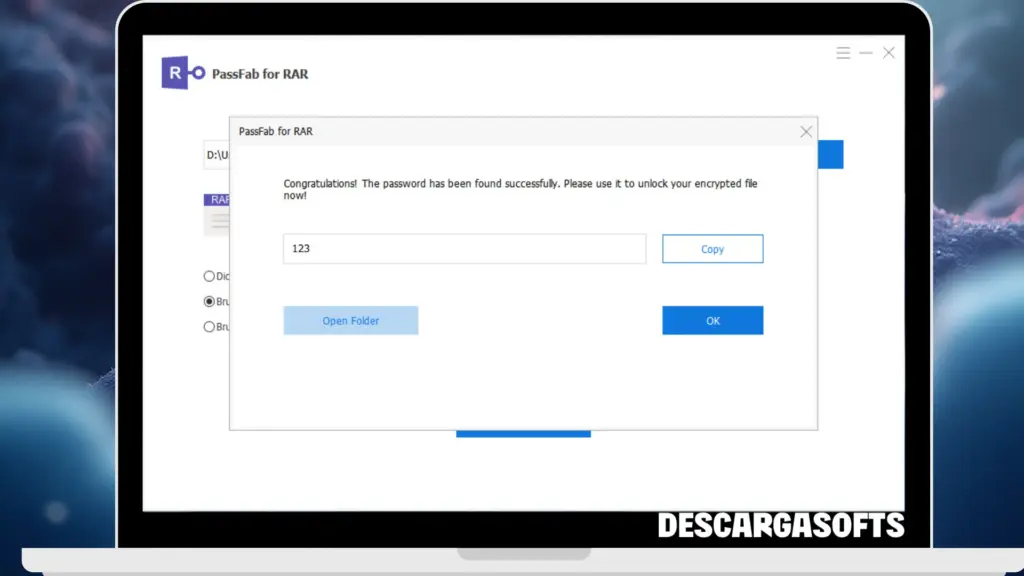Image resolution: width=1024 pixels, height=576 pixels.
Task: Select the Dictionary Attack radio button
Action: click(209, 276)
